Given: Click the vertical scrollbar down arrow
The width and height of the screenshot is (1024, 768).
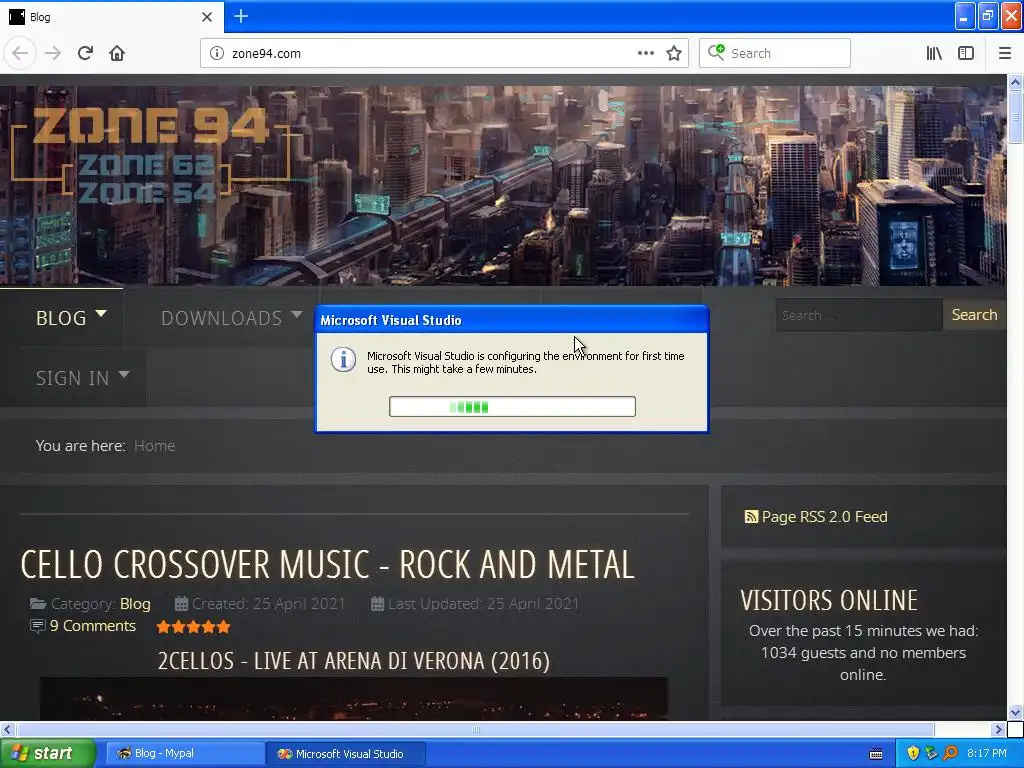Looking at the screenshot, I should tap(1015, 712).
